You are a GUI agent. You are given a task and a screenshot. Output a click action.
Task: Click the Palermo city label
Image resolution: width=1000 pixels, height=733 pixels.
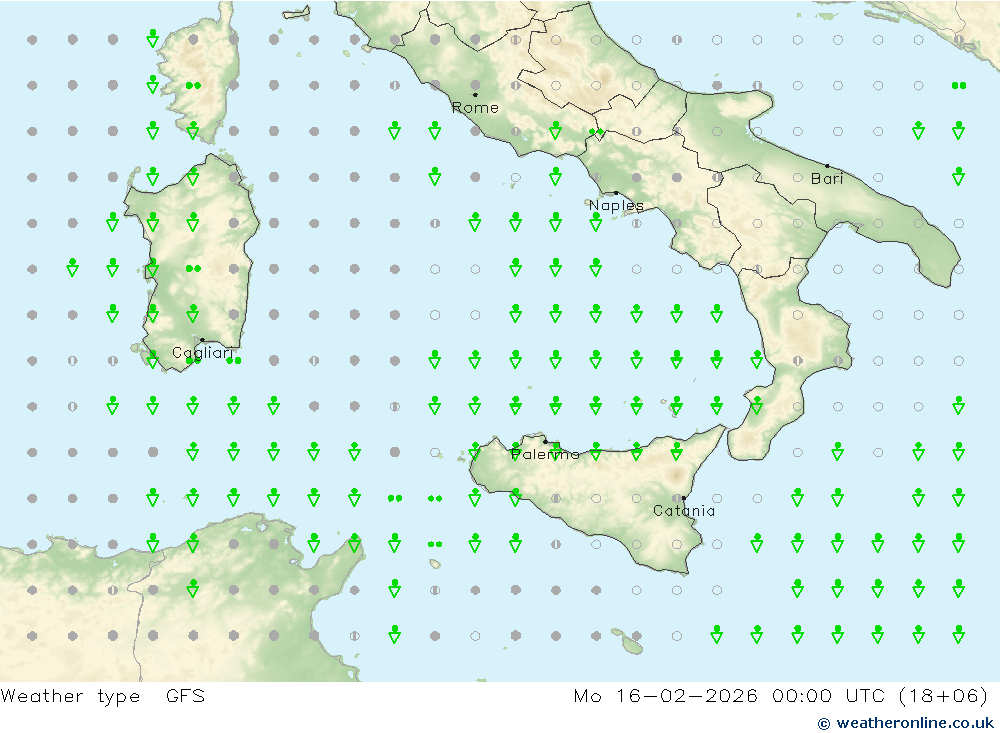(x=545, y=454)
